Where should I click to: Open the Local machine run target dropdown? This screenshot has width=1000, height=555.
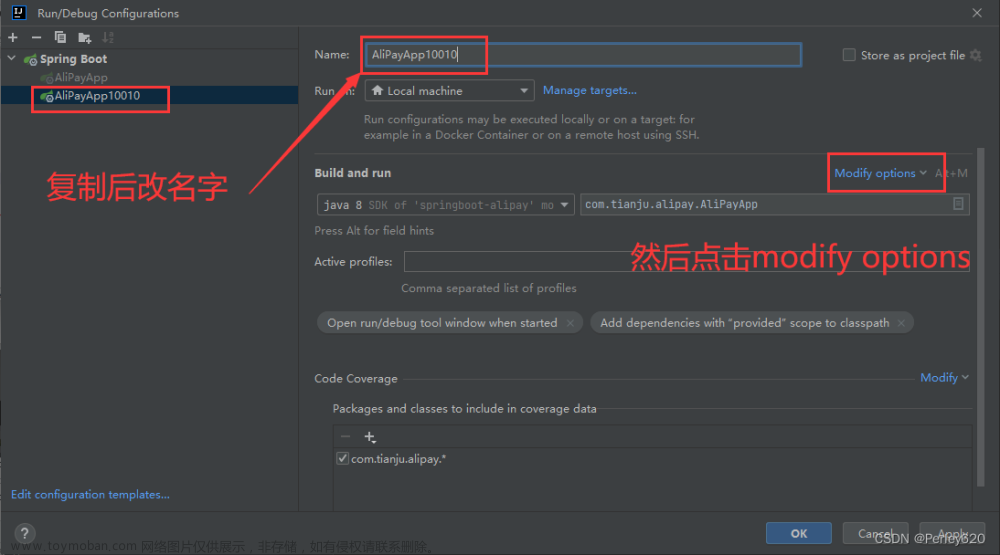click(x=449, y=91)
